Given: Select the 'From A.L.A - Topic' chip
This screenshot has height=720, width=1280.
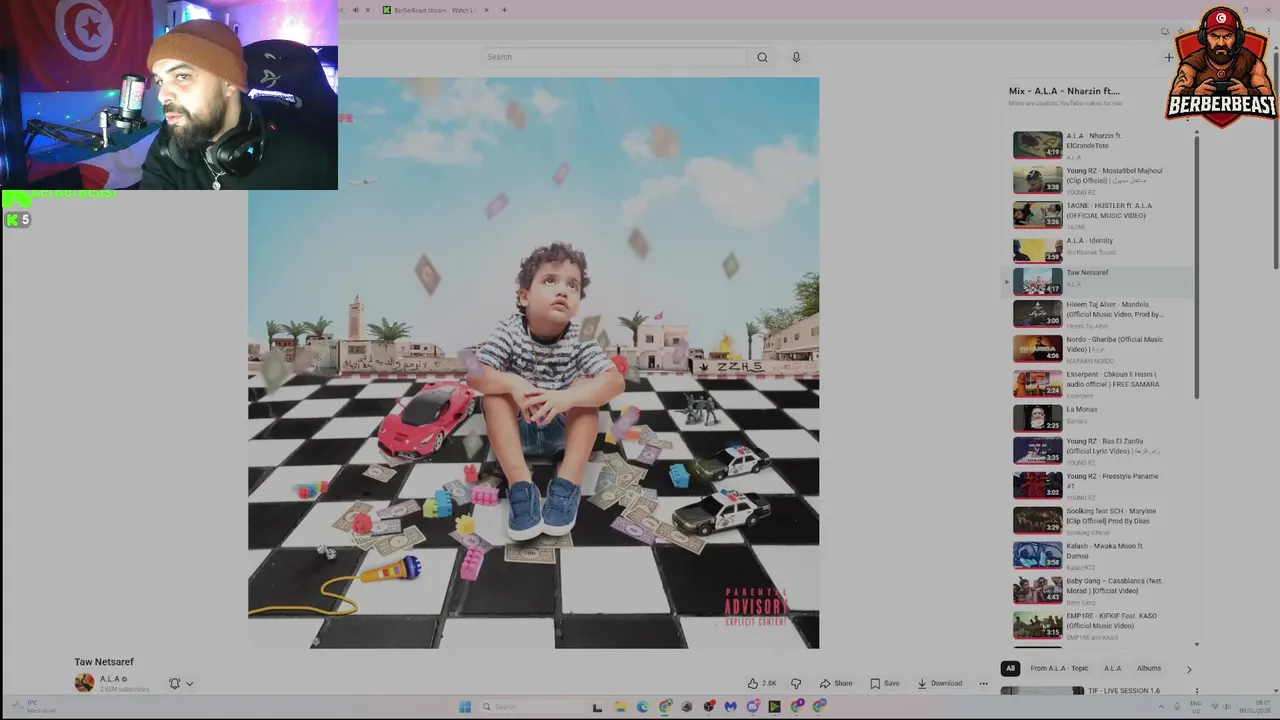Looking at the screenshot, I should (x=1059, y=668).
